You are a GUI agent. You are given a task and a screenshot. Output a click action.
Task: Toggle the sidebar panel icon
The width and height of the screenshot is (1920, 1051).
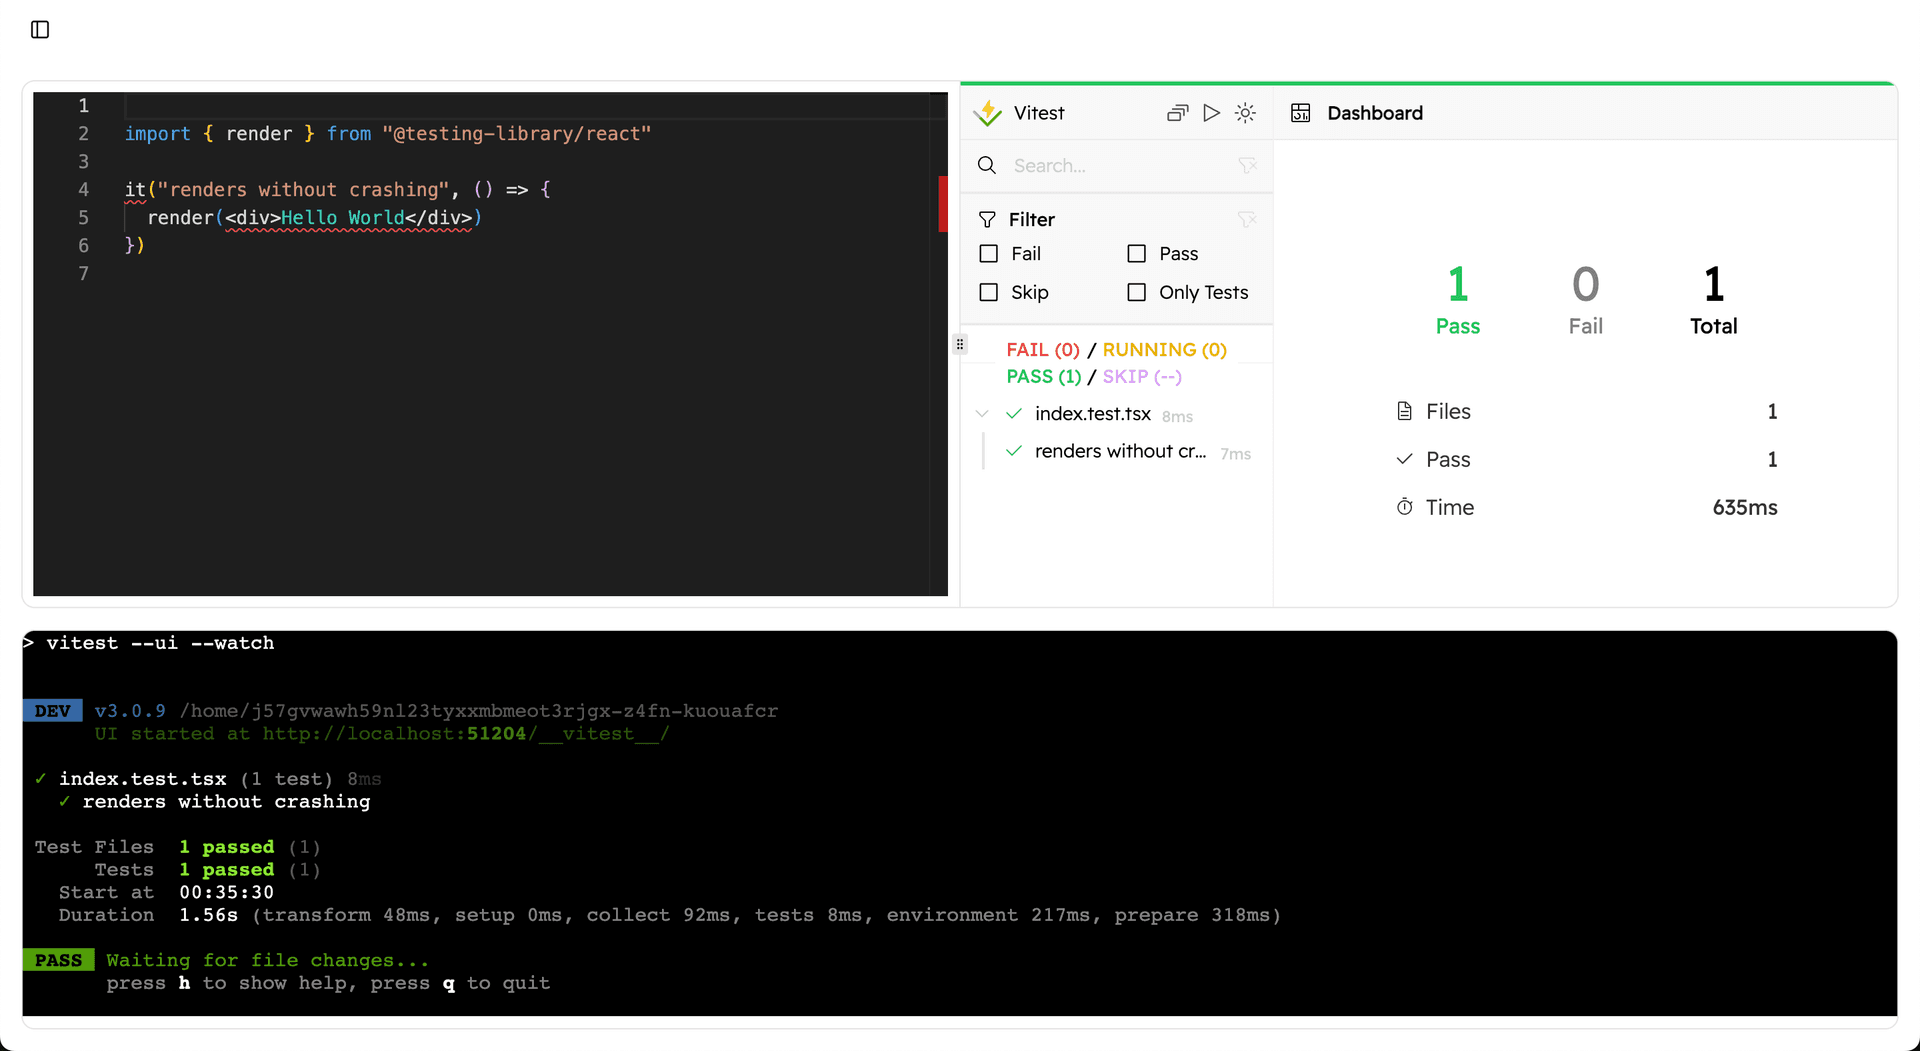pyautogui.click(x=40, y=30)
